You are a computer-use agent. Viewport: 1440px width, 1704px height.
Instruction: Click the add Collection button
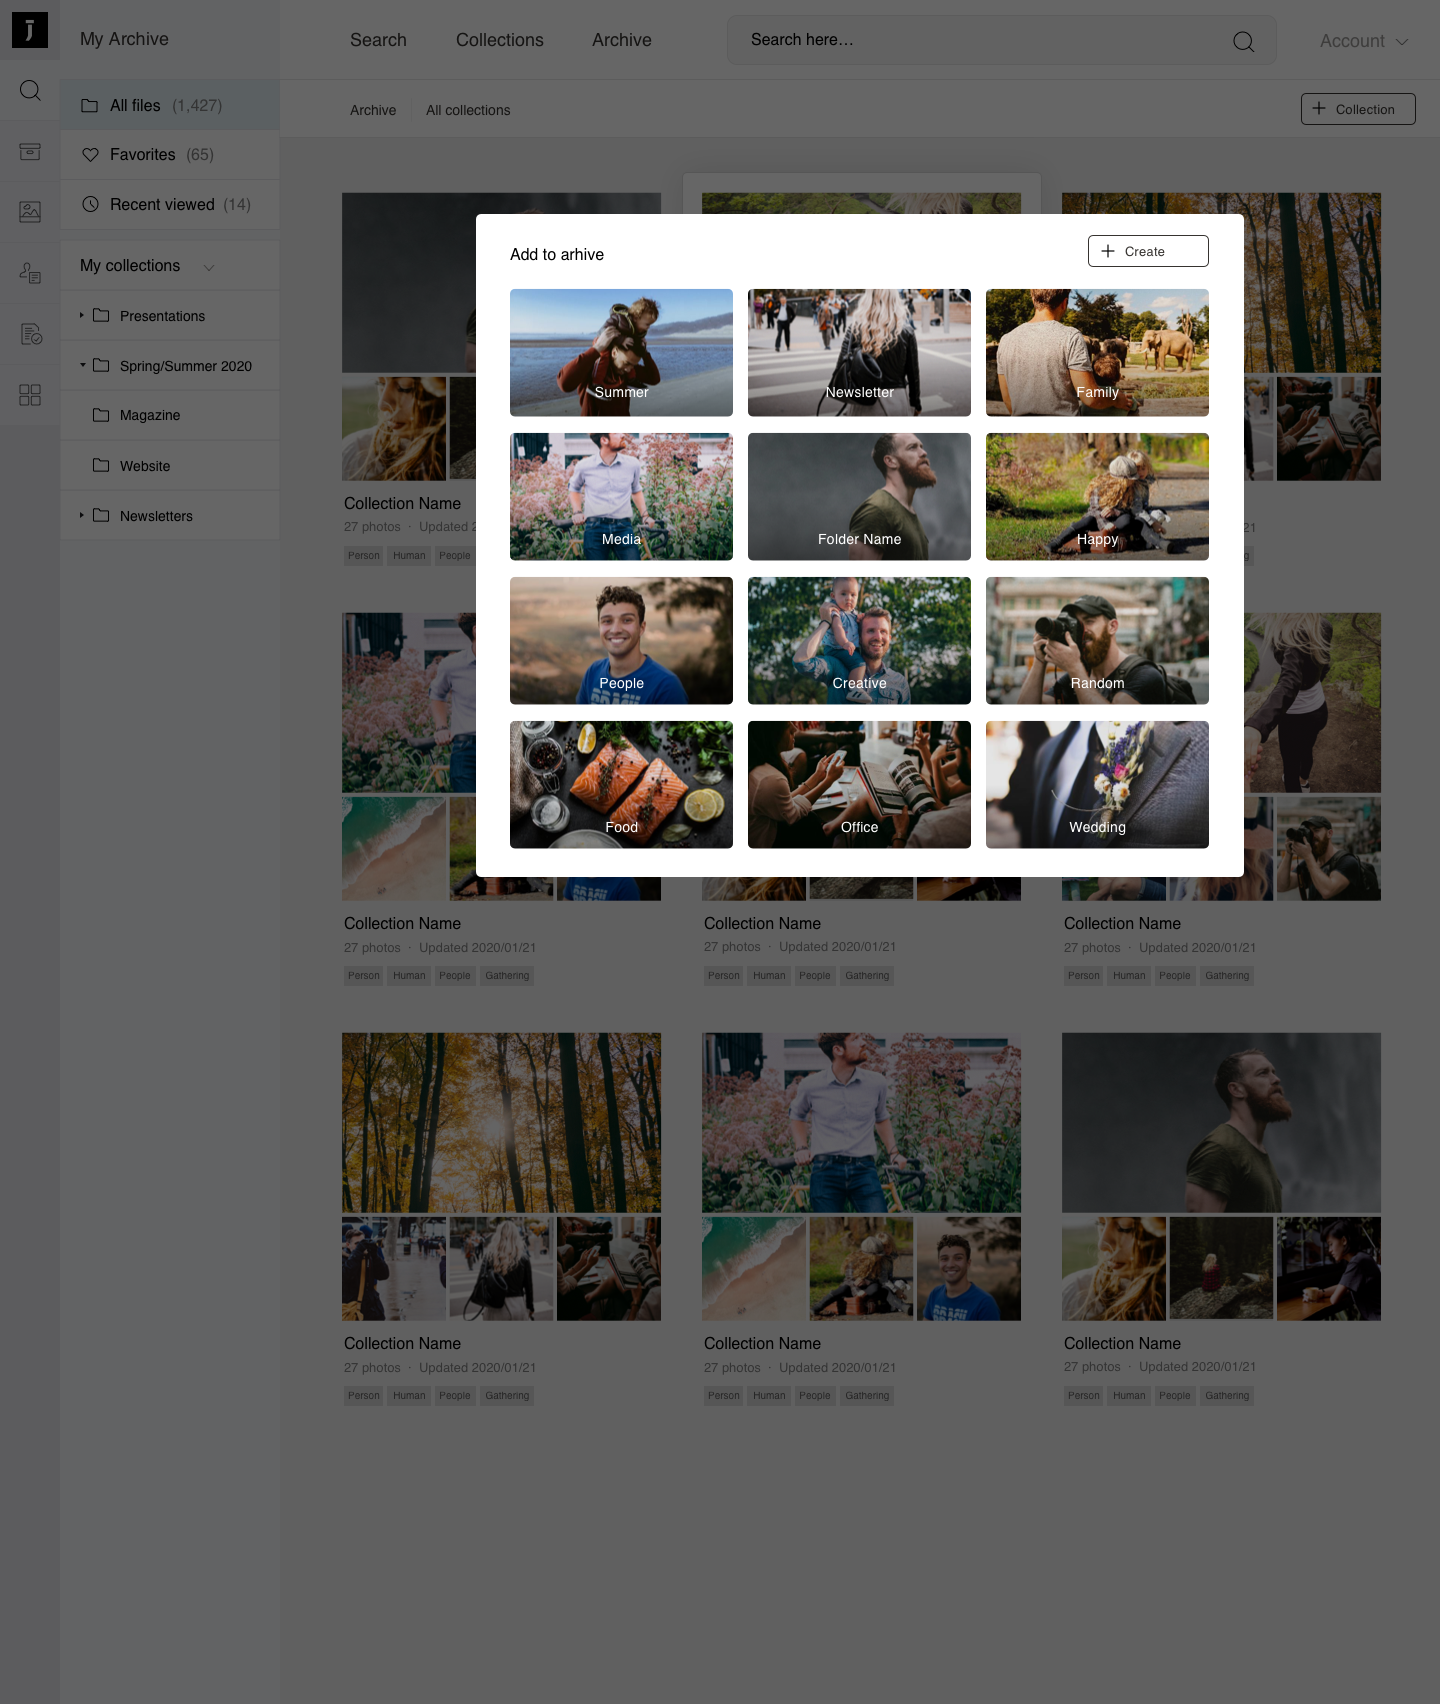1358,109
